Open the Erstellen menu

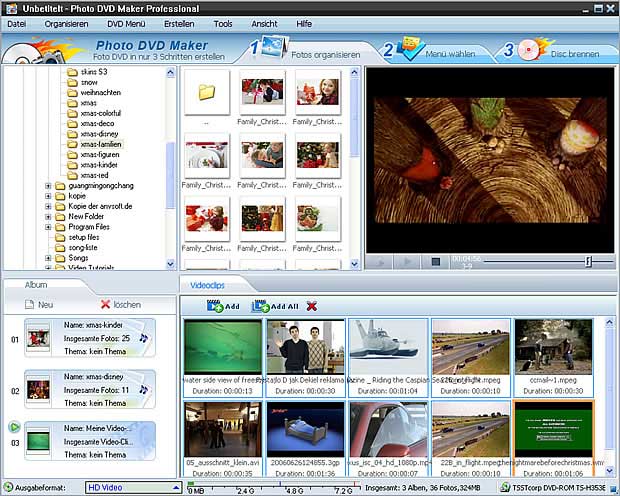(179, 24)
